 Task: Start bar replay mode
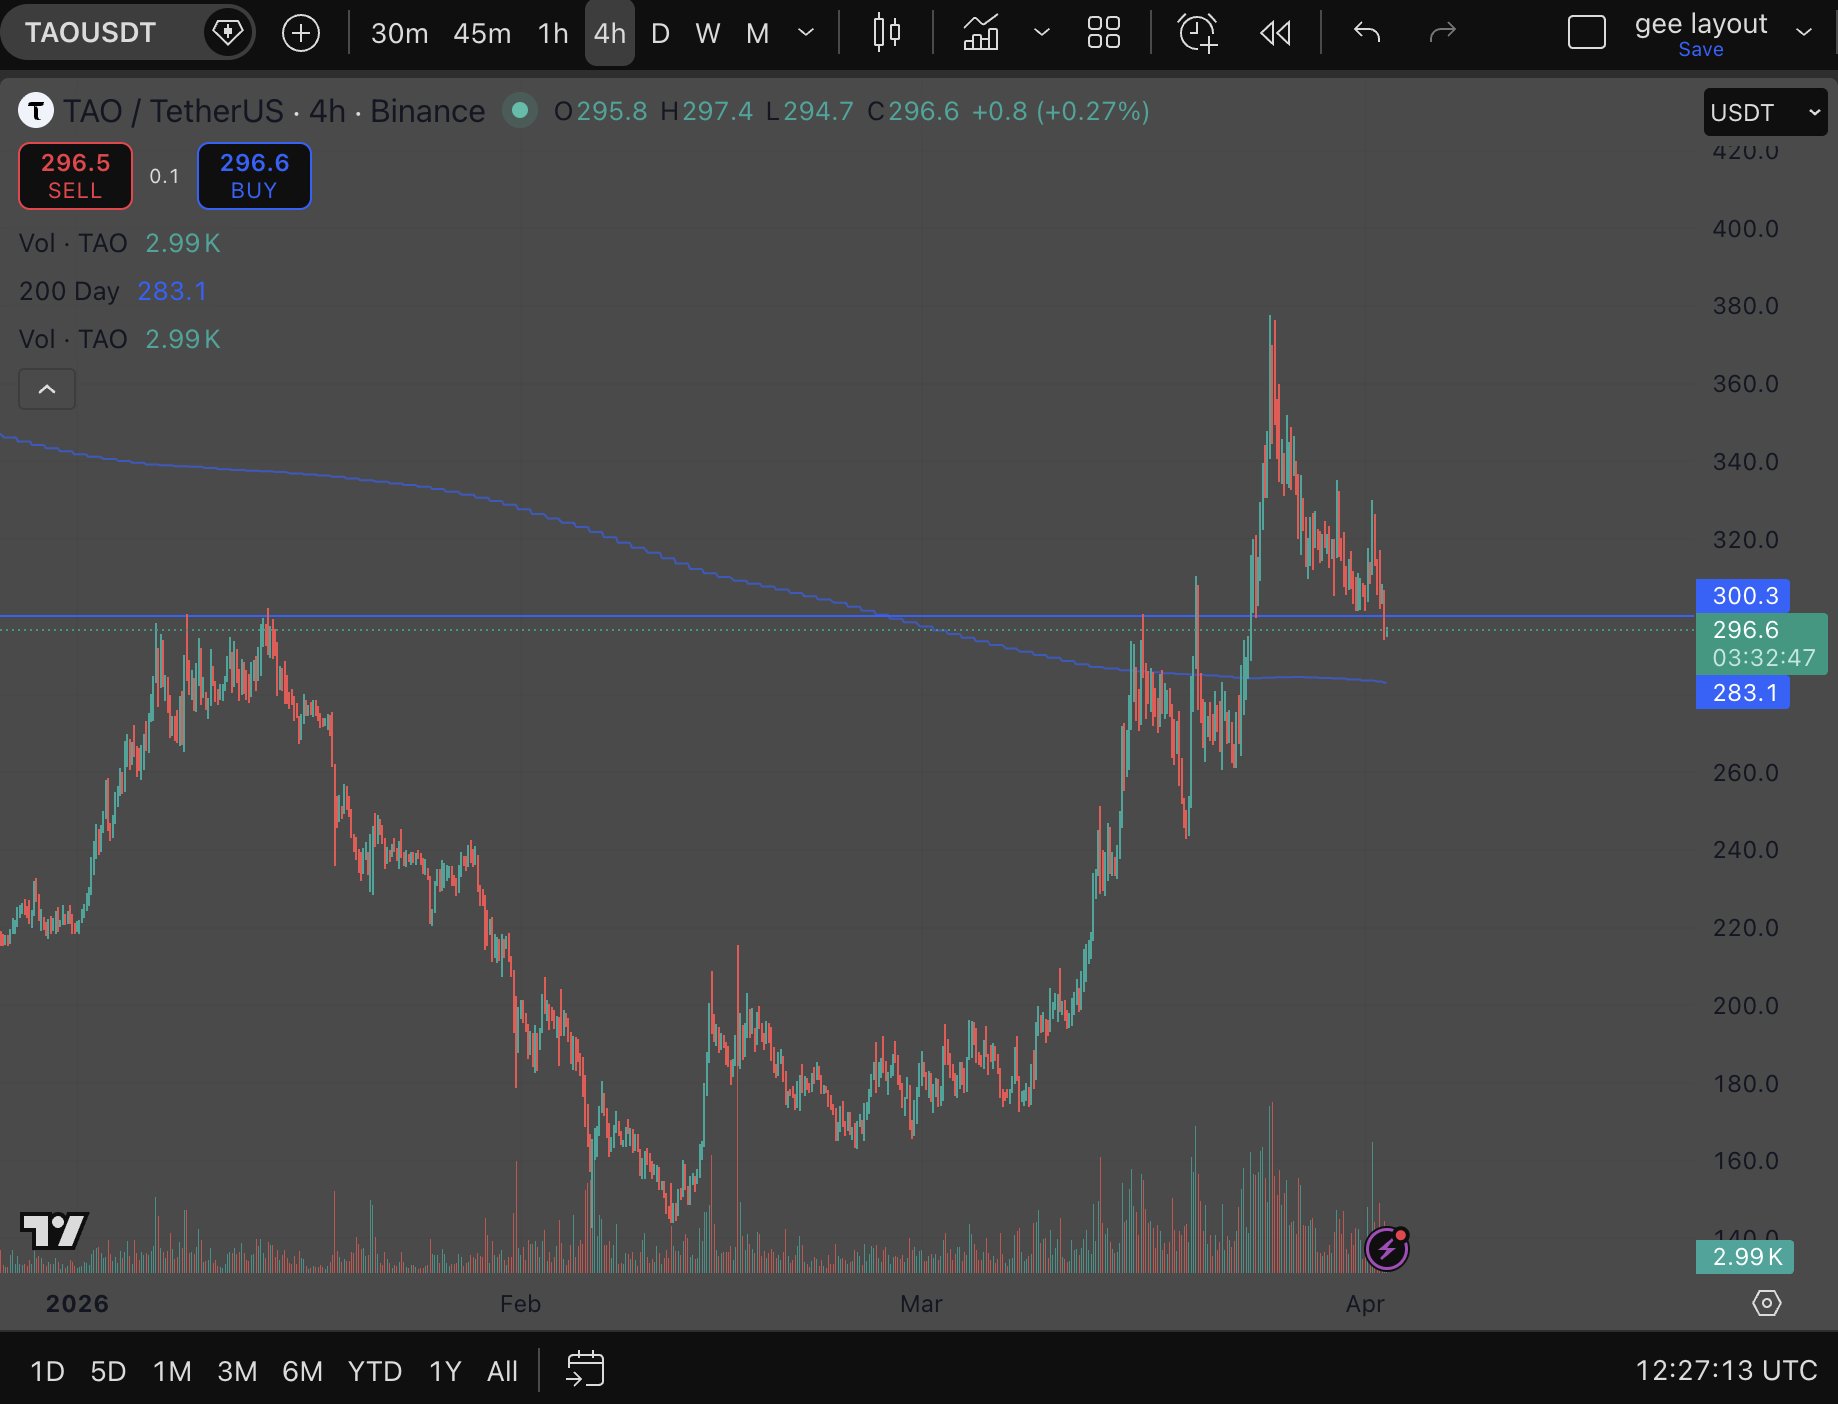point(1275,33)
